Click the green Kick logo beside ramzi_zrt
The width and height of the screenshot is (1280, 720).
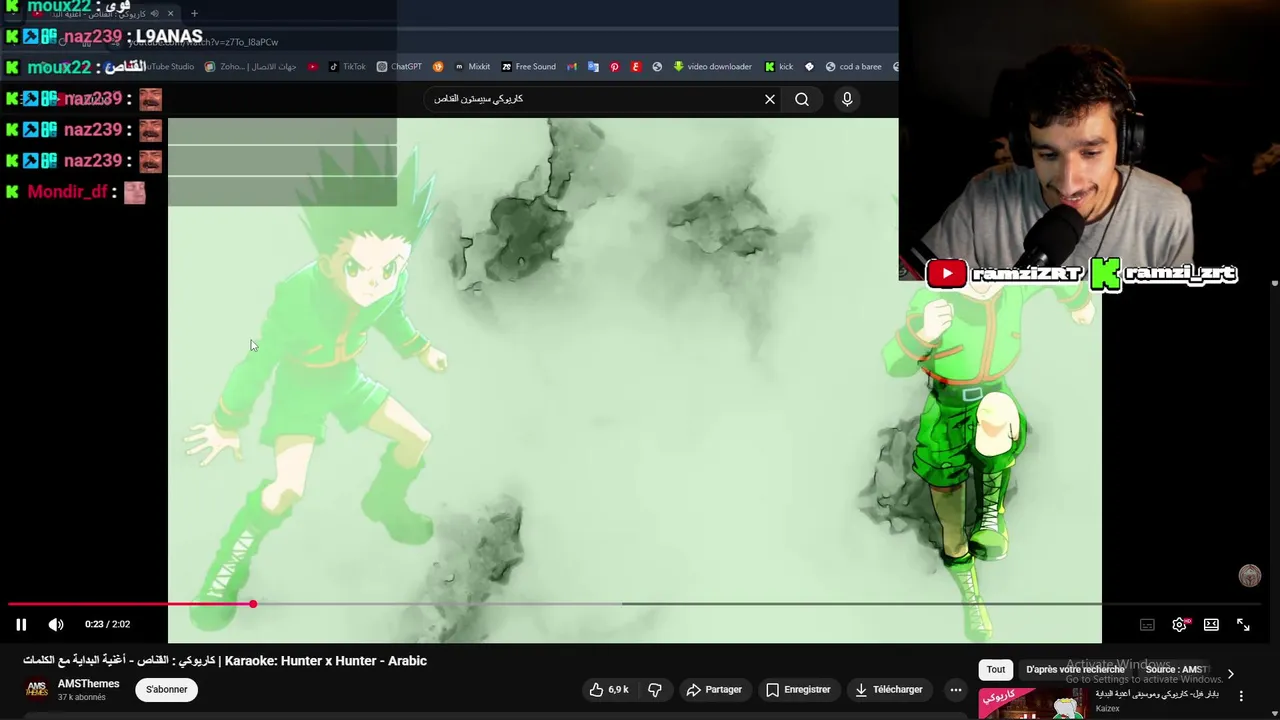[1105, 274]
